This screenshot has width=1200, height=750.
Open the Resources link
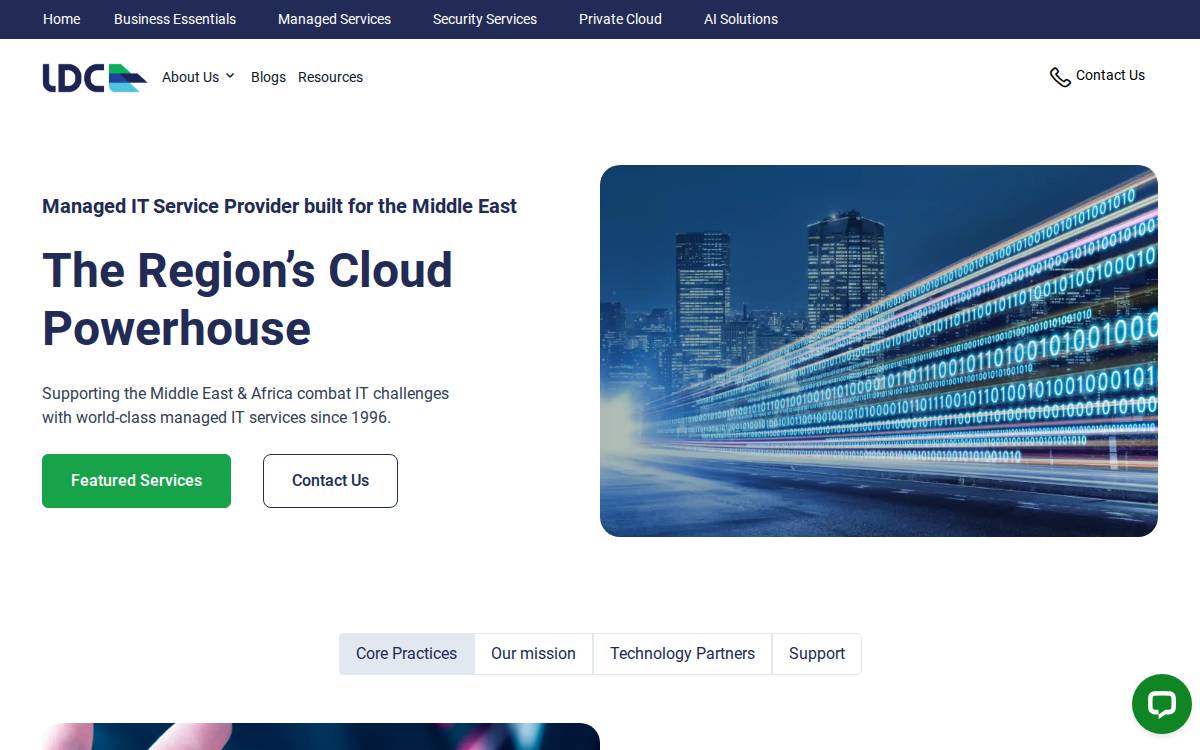[x=330, y=77]
